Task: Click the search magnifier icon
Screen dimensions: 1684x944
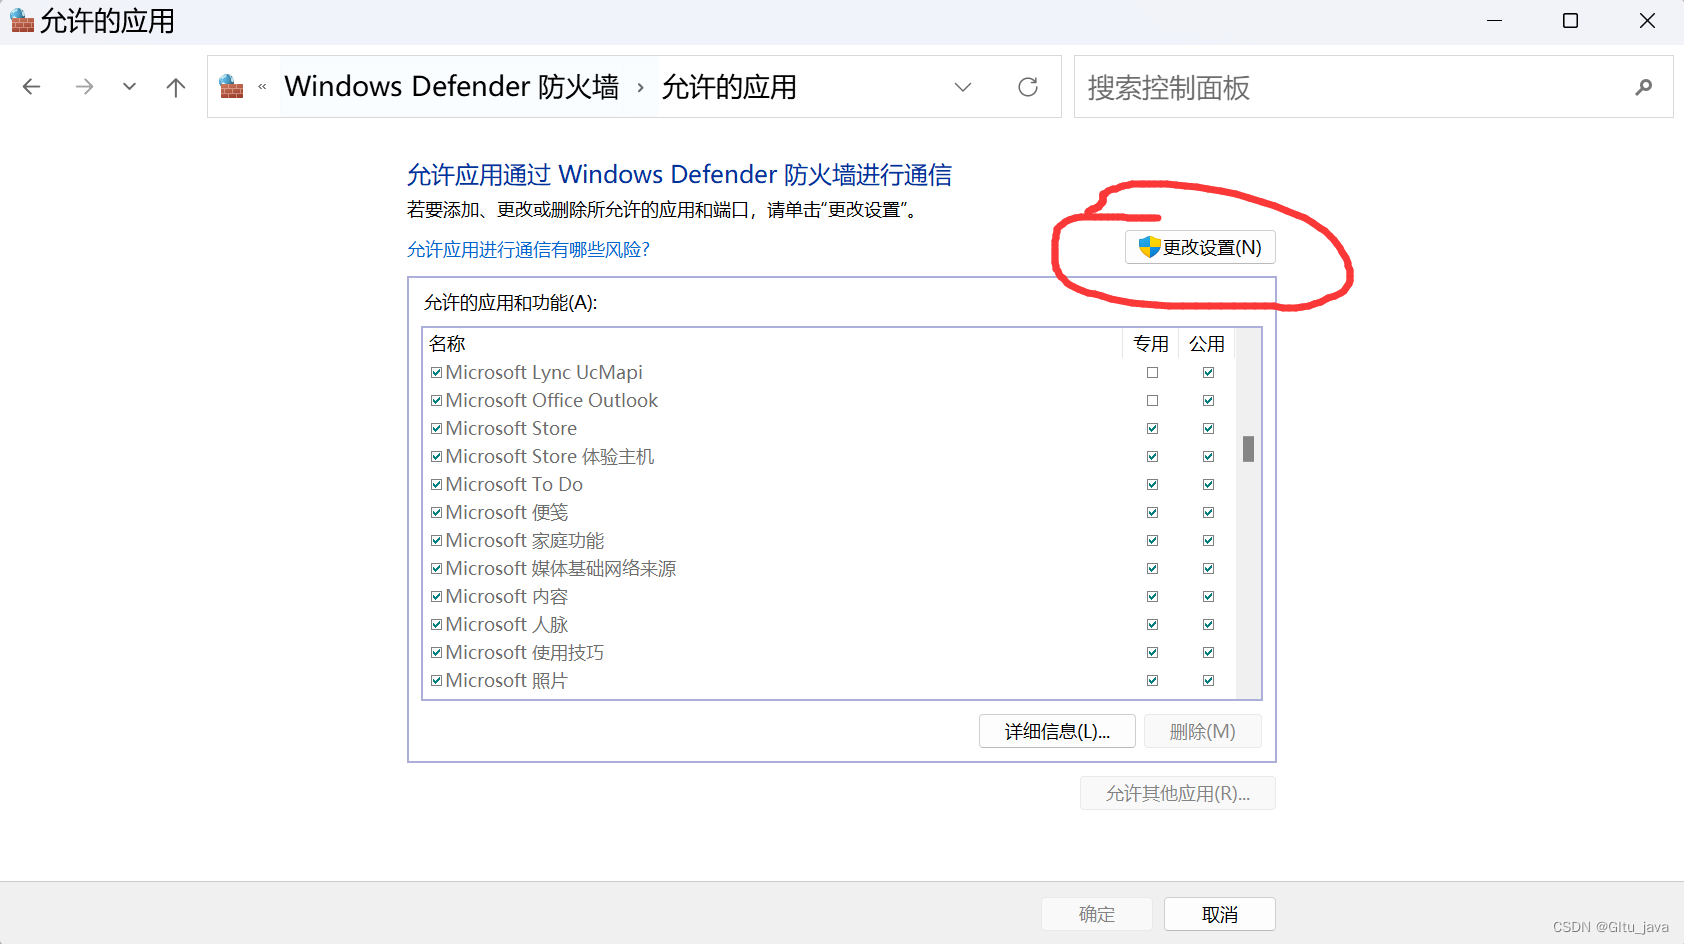Action: [x=1643, y=87]
